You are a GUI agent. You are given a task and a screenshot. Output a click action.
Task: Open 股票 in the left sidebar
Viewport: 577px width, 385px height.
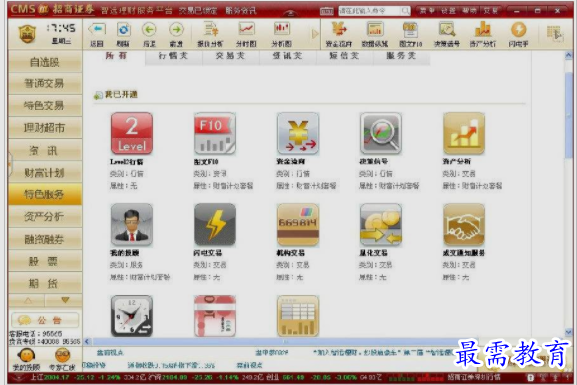(x=45, y=261)
